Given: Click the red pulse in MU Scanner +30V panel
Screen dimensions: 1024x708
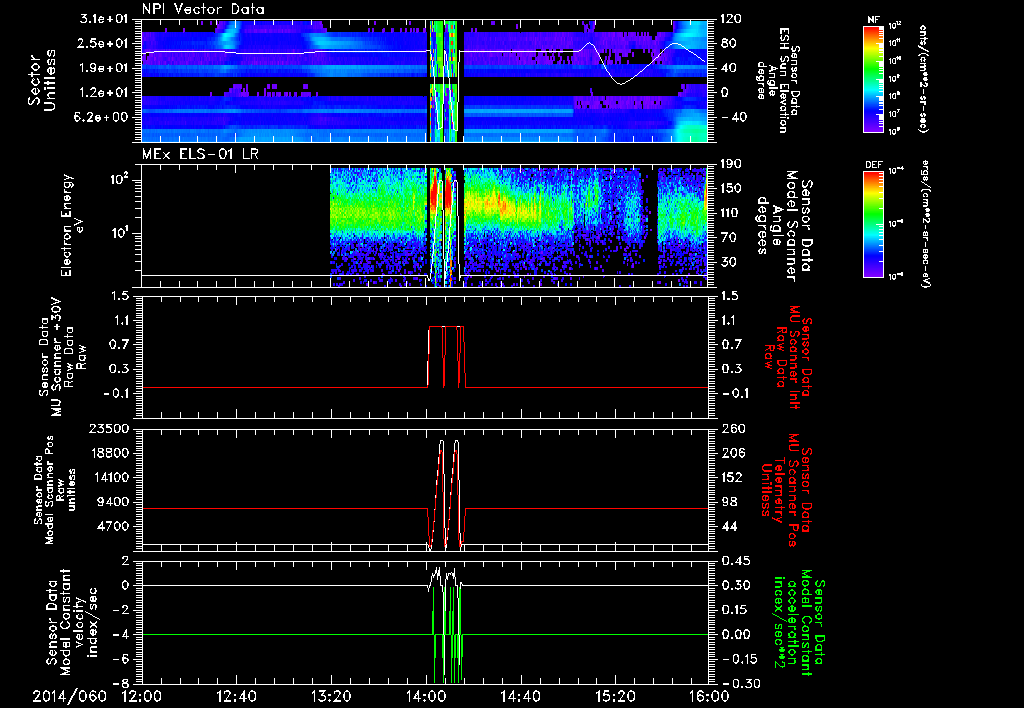Looking at the screenshot, I should click(x=447, y=357).
